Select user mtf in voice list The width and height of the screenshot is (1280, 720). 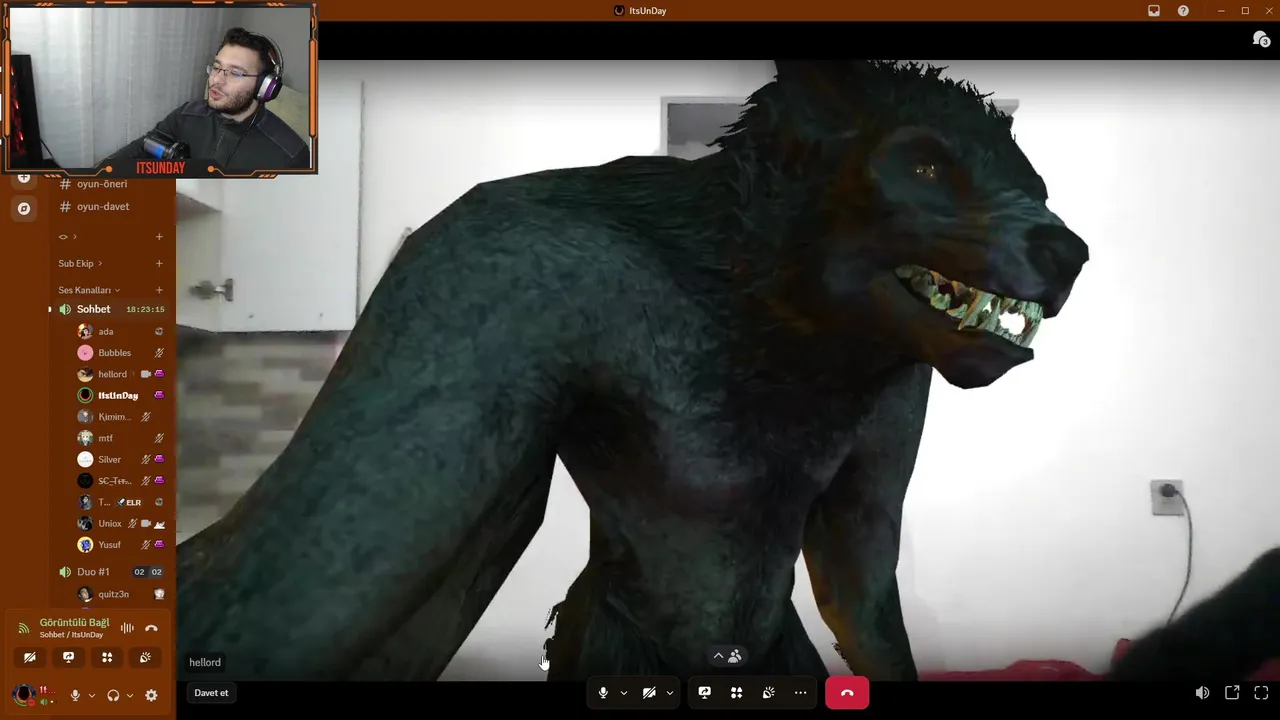tap(105, 438)
